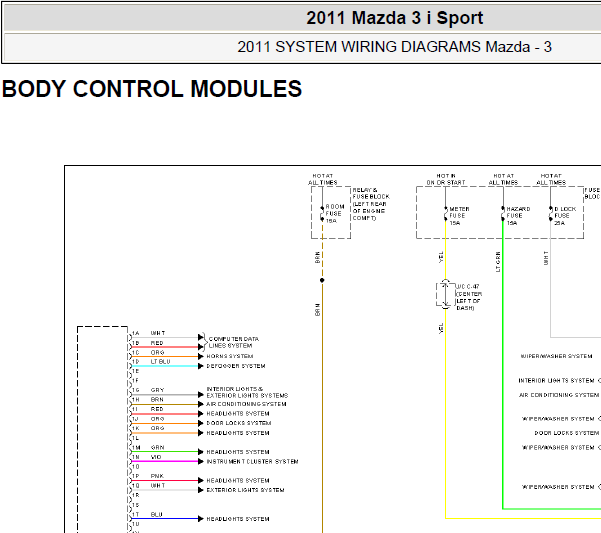Click the "YEL" label below J/C C-47
601x533 pixels.
pyautogui.click(x=441, y=328)
